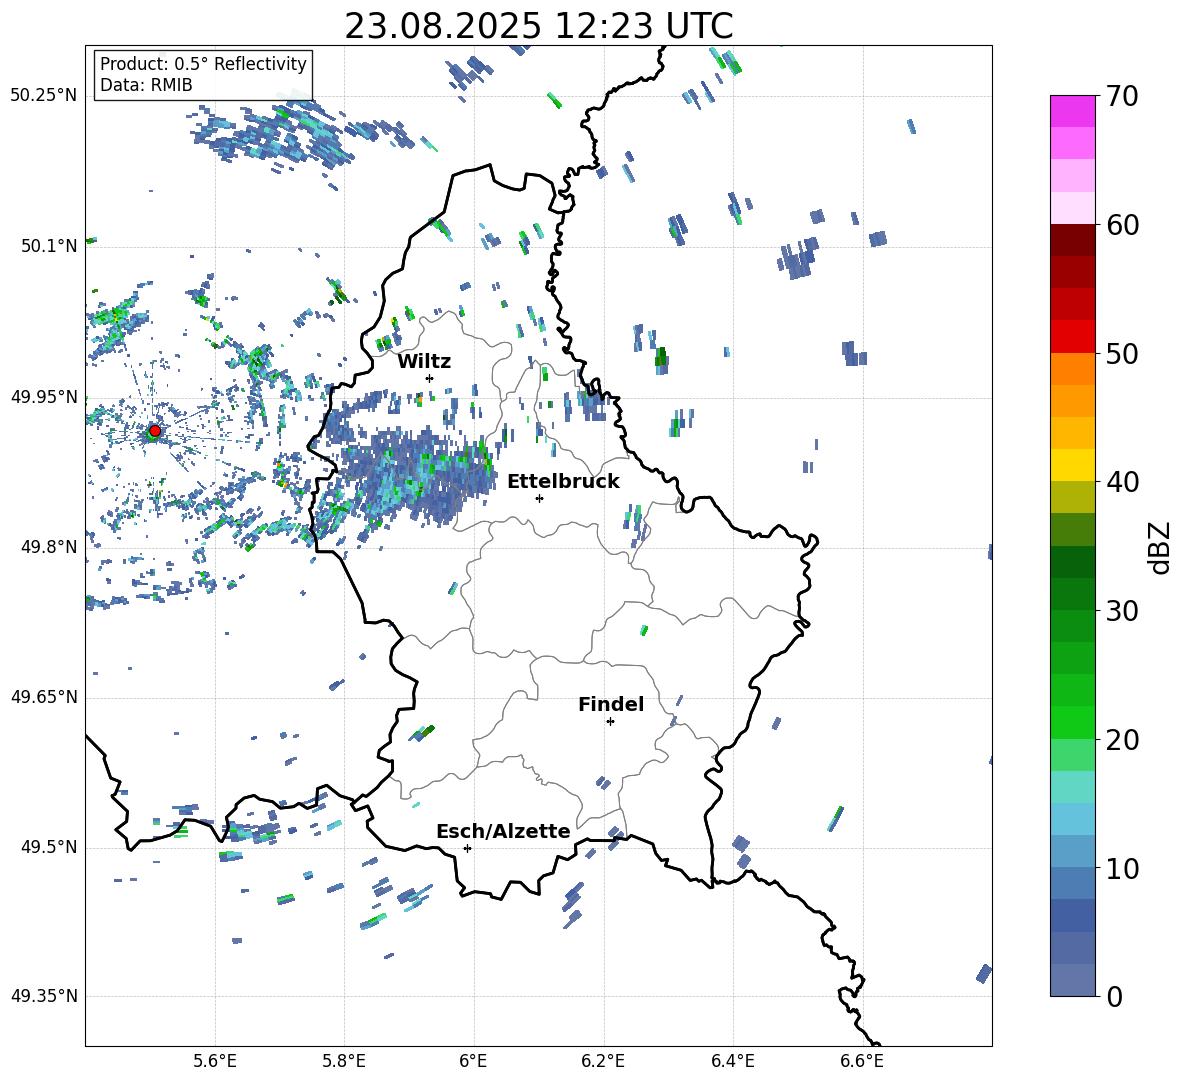The image size is (1184, 1081).
Task: Click the 49.65°N latitude label
Action: click(44, 696)
